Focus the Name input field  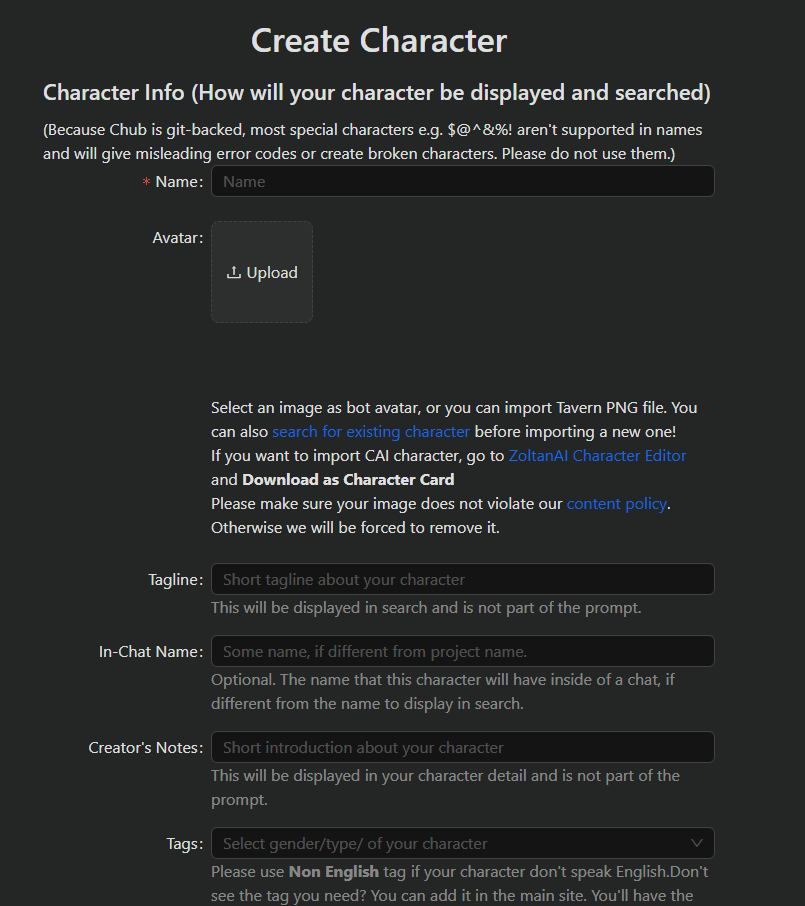[x=462, y=181]
